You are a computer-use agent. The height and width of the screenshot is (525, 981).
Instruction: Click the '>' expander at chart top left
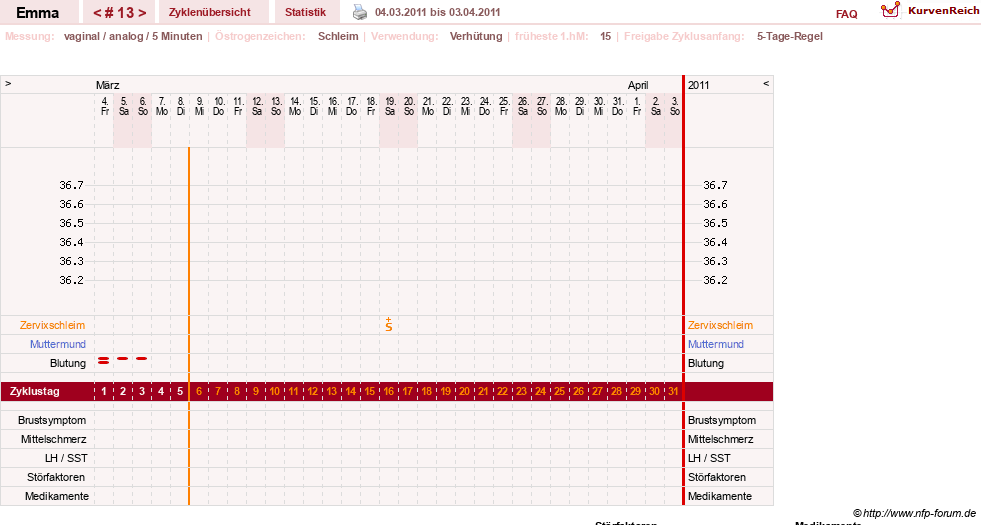[8, 83]
